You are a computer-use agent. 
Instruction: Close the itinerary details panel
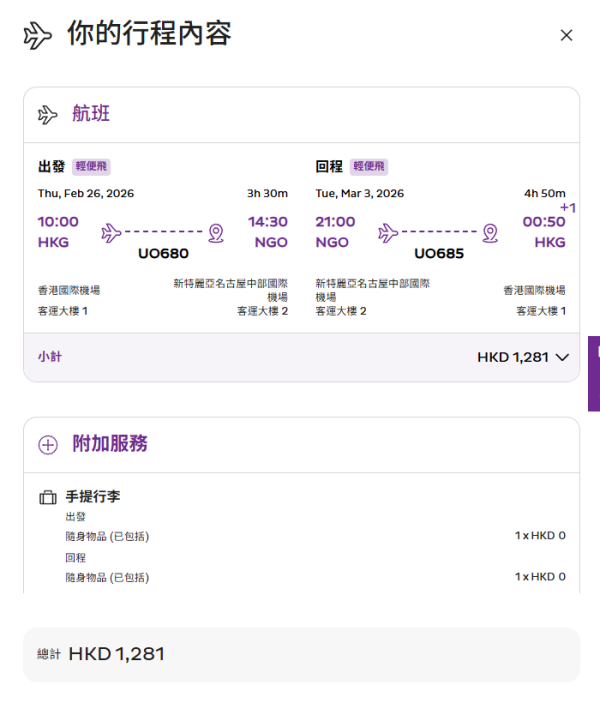click(x=566, y=35)
